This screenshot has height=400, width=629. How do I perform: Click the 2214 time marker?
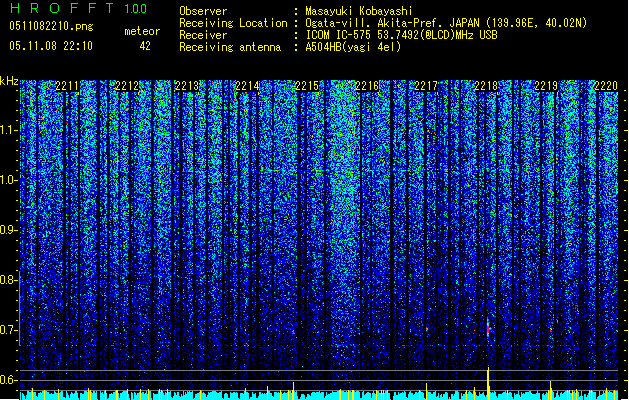tap(247, 86)
